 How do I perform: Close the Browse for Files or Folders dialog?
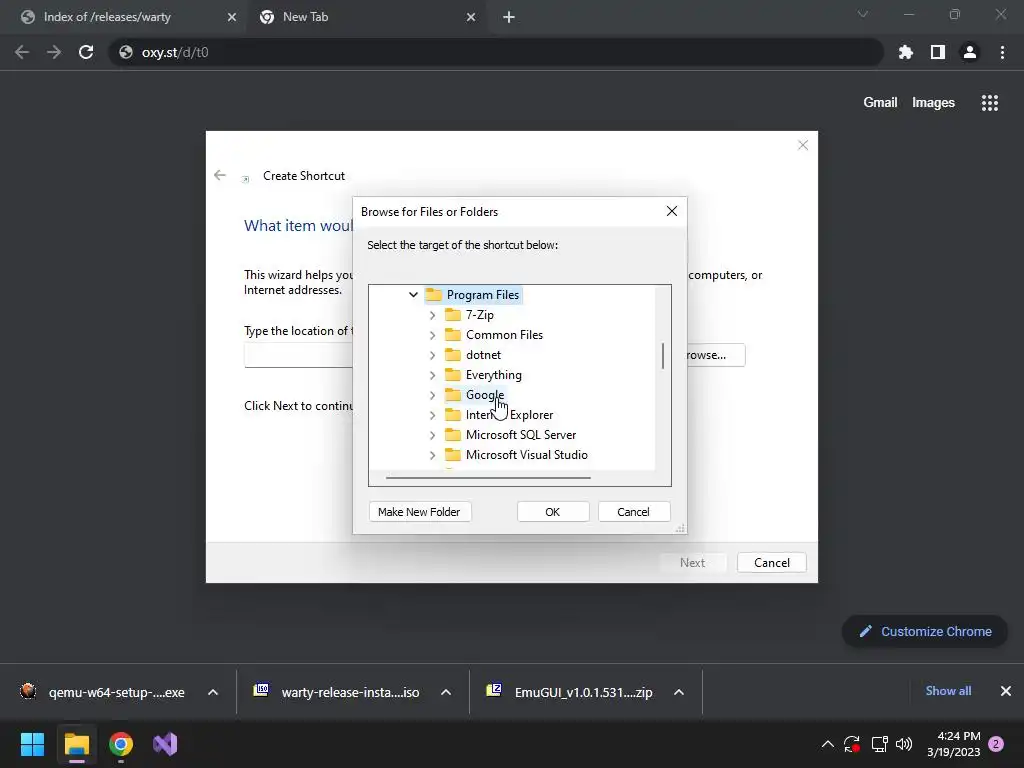click(671, 211)
